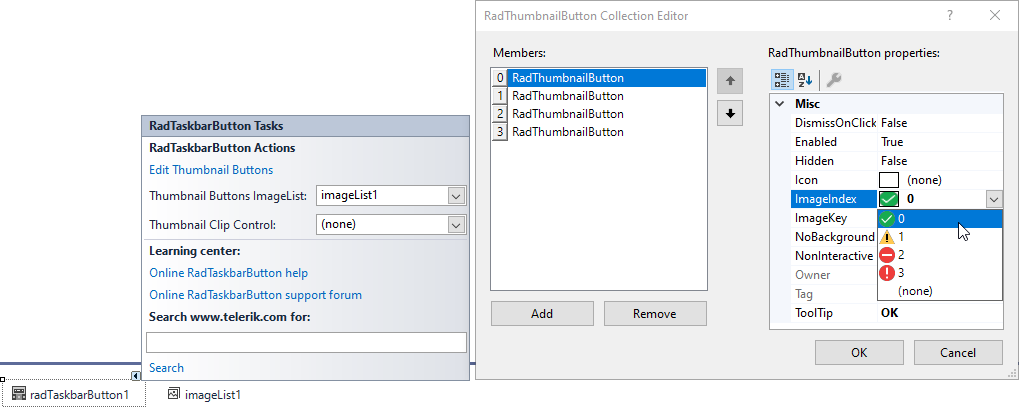Open Edit Thumbnail Buttons link
Viewport: 1019px width, 408px height.
point(211,170)
